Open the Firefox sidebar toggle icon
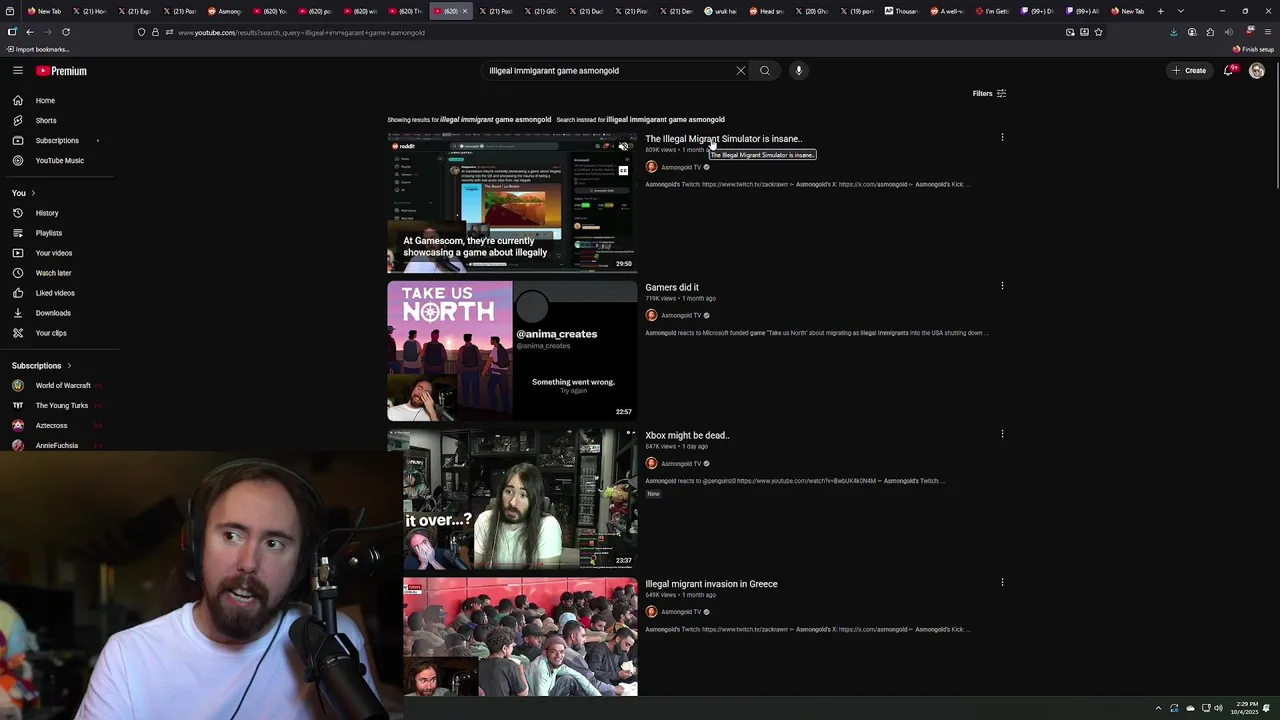Viewport: 1280px width, 720px height. pos(12,32)
